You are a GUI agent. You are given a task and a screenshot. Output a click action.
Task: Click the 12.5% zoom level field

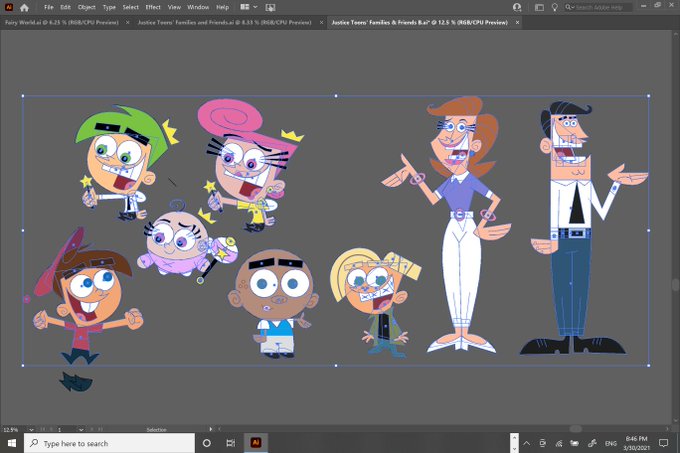tap(13, 429)
